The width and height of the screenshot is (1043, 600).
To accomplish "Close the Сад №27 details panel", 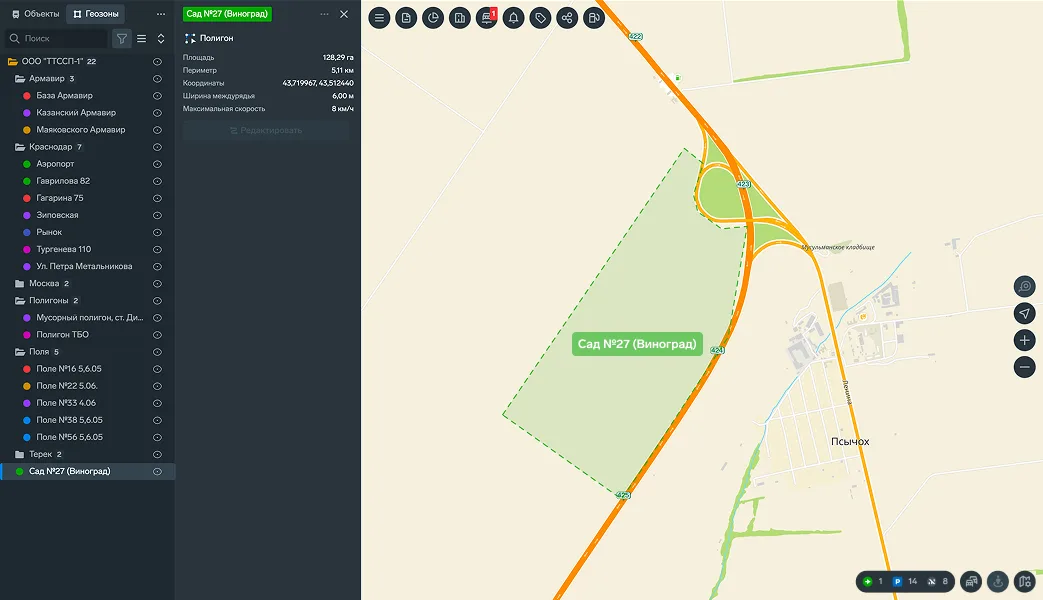I will coord(344,14).
